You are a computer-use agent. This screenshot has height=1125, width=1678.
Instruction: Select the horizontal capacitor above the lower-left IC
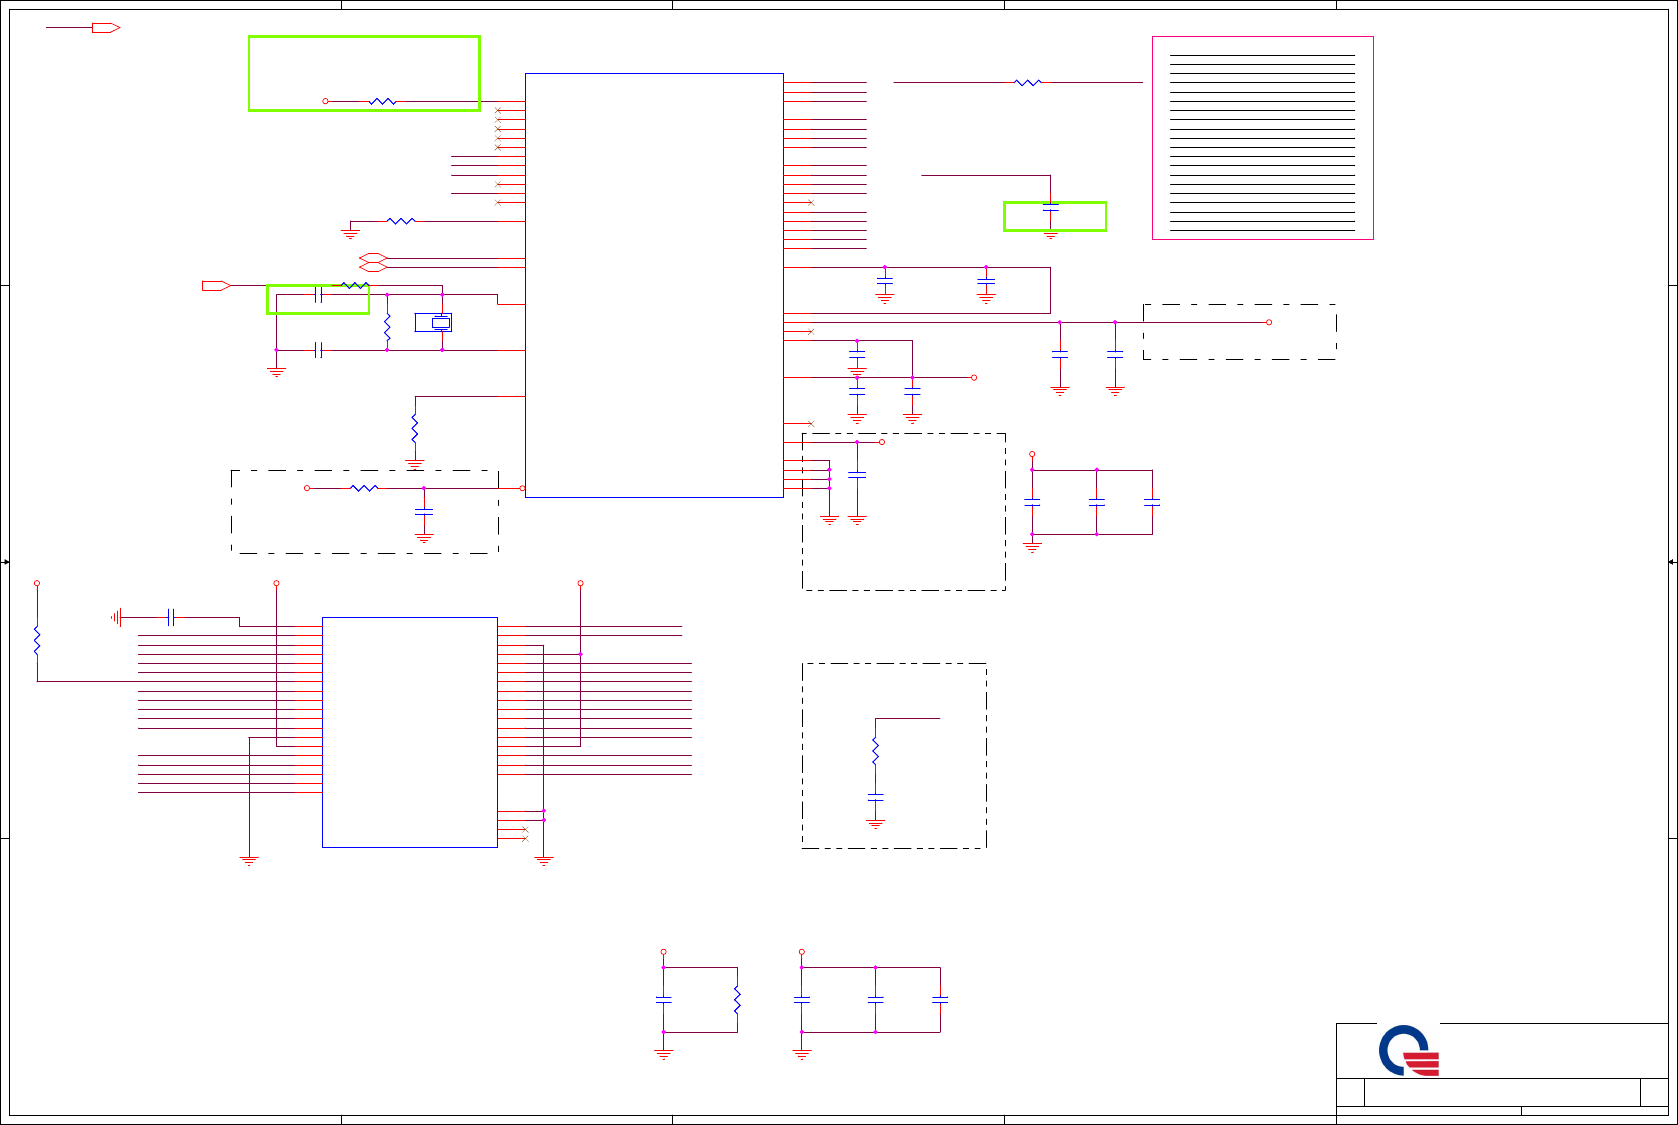coord(172,618)
